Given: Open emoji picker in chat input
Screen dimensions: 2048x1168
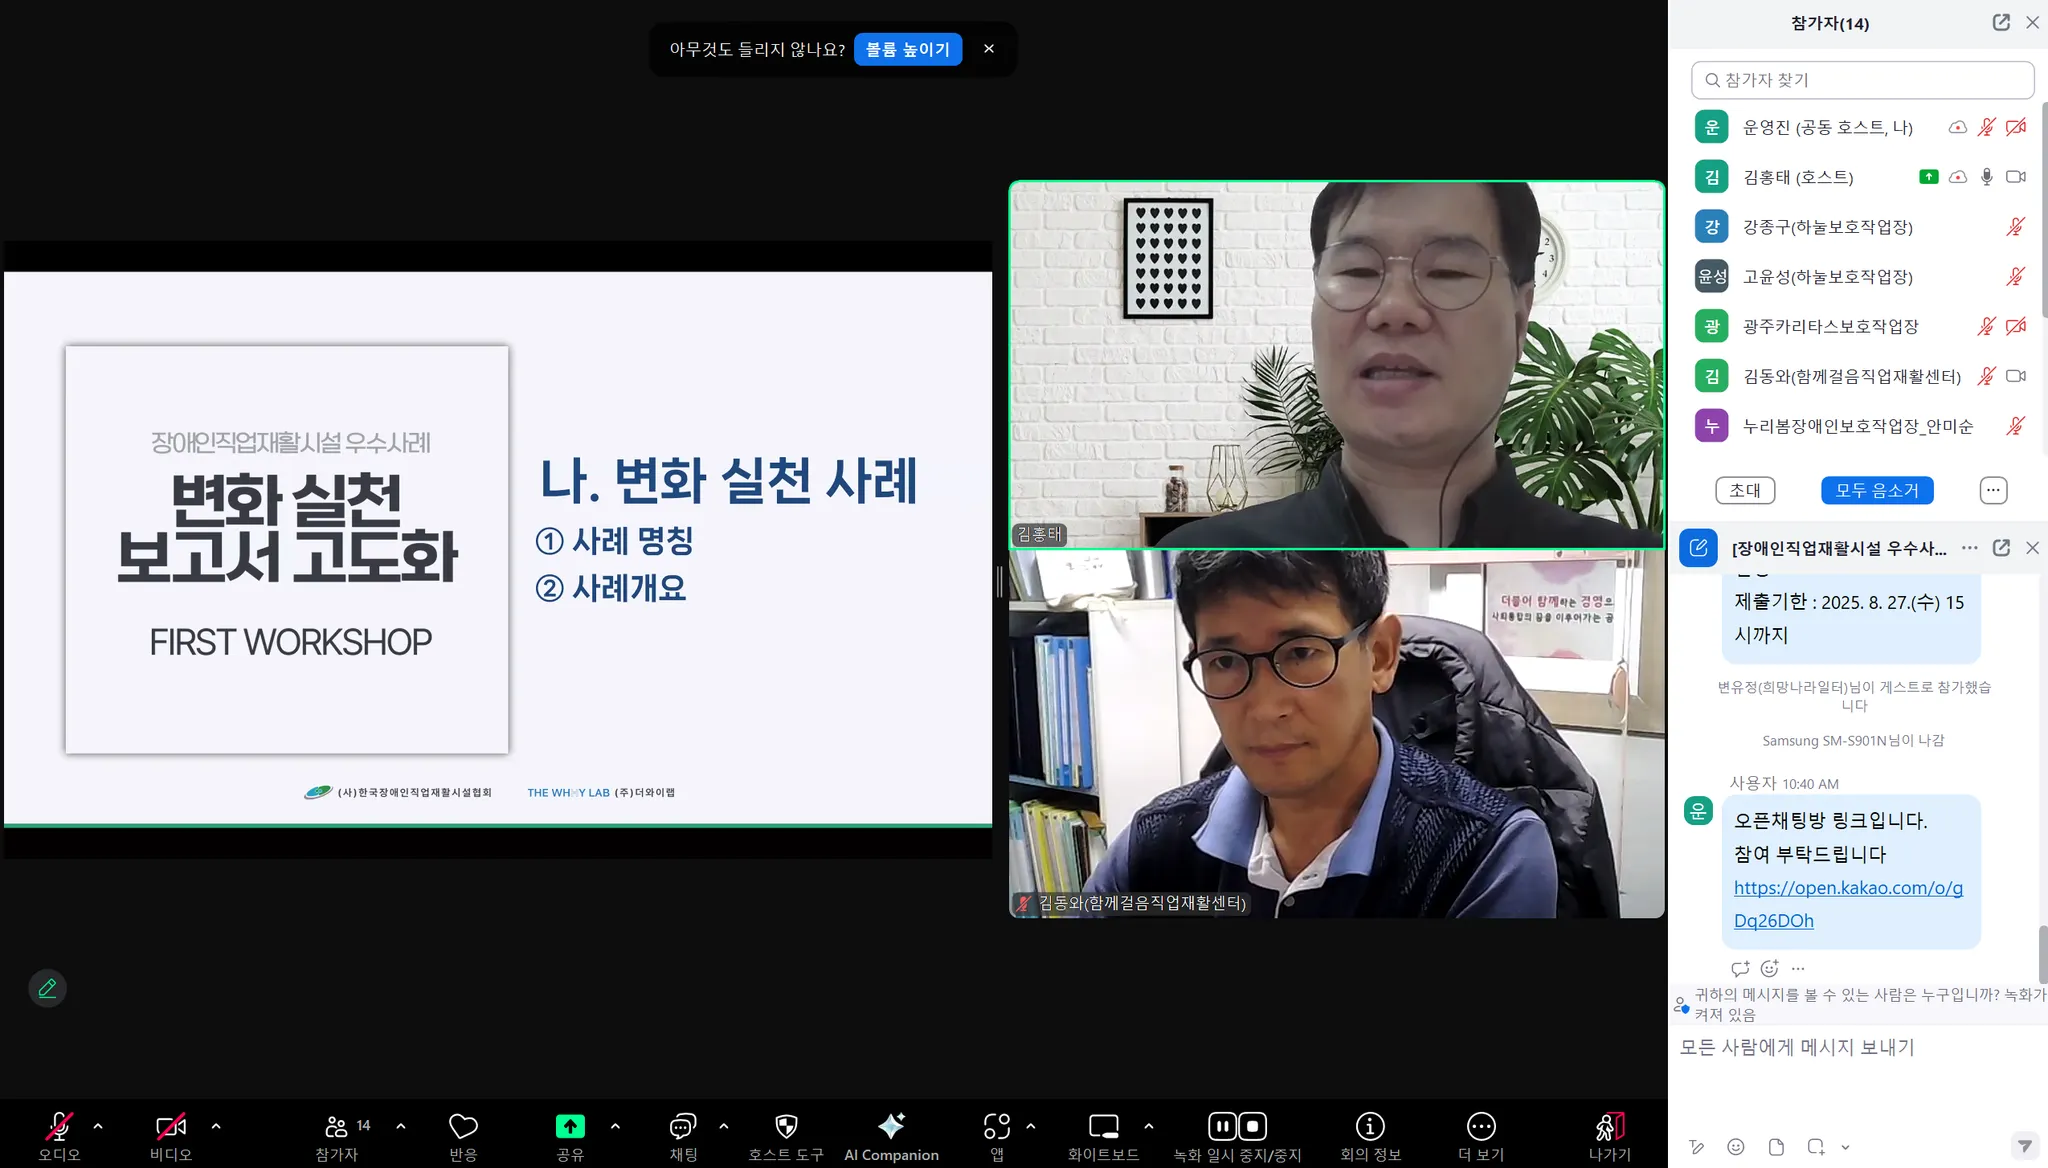Looking at the screenshot, I should point(1736,1147).
